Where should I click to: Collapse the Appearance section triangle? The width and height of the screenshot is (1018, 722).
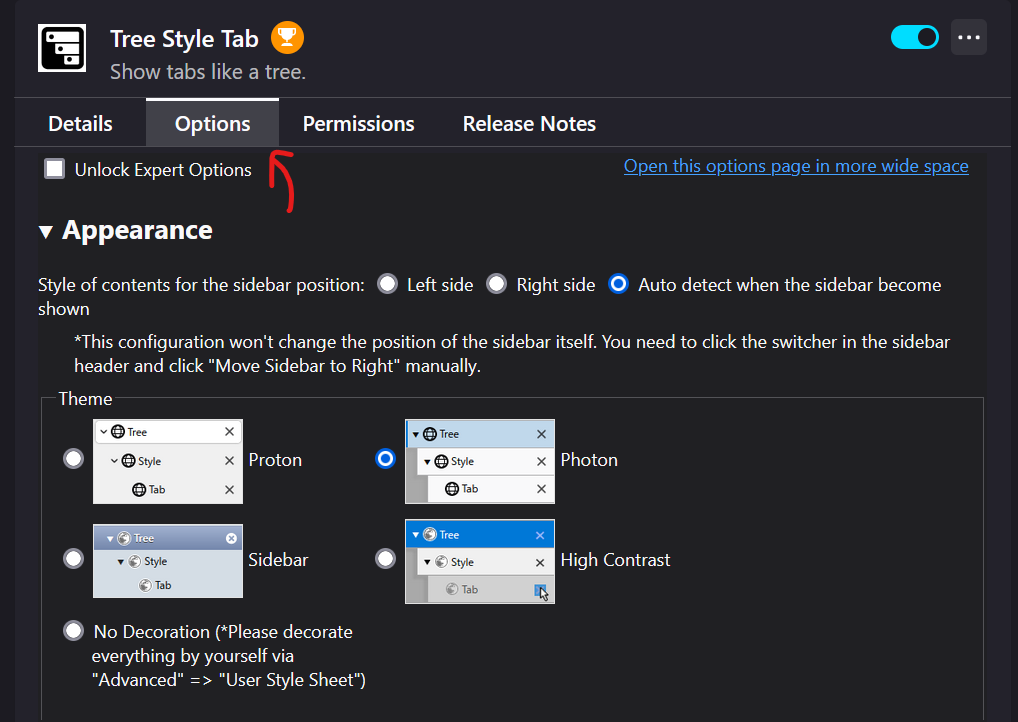coord(45,232)
